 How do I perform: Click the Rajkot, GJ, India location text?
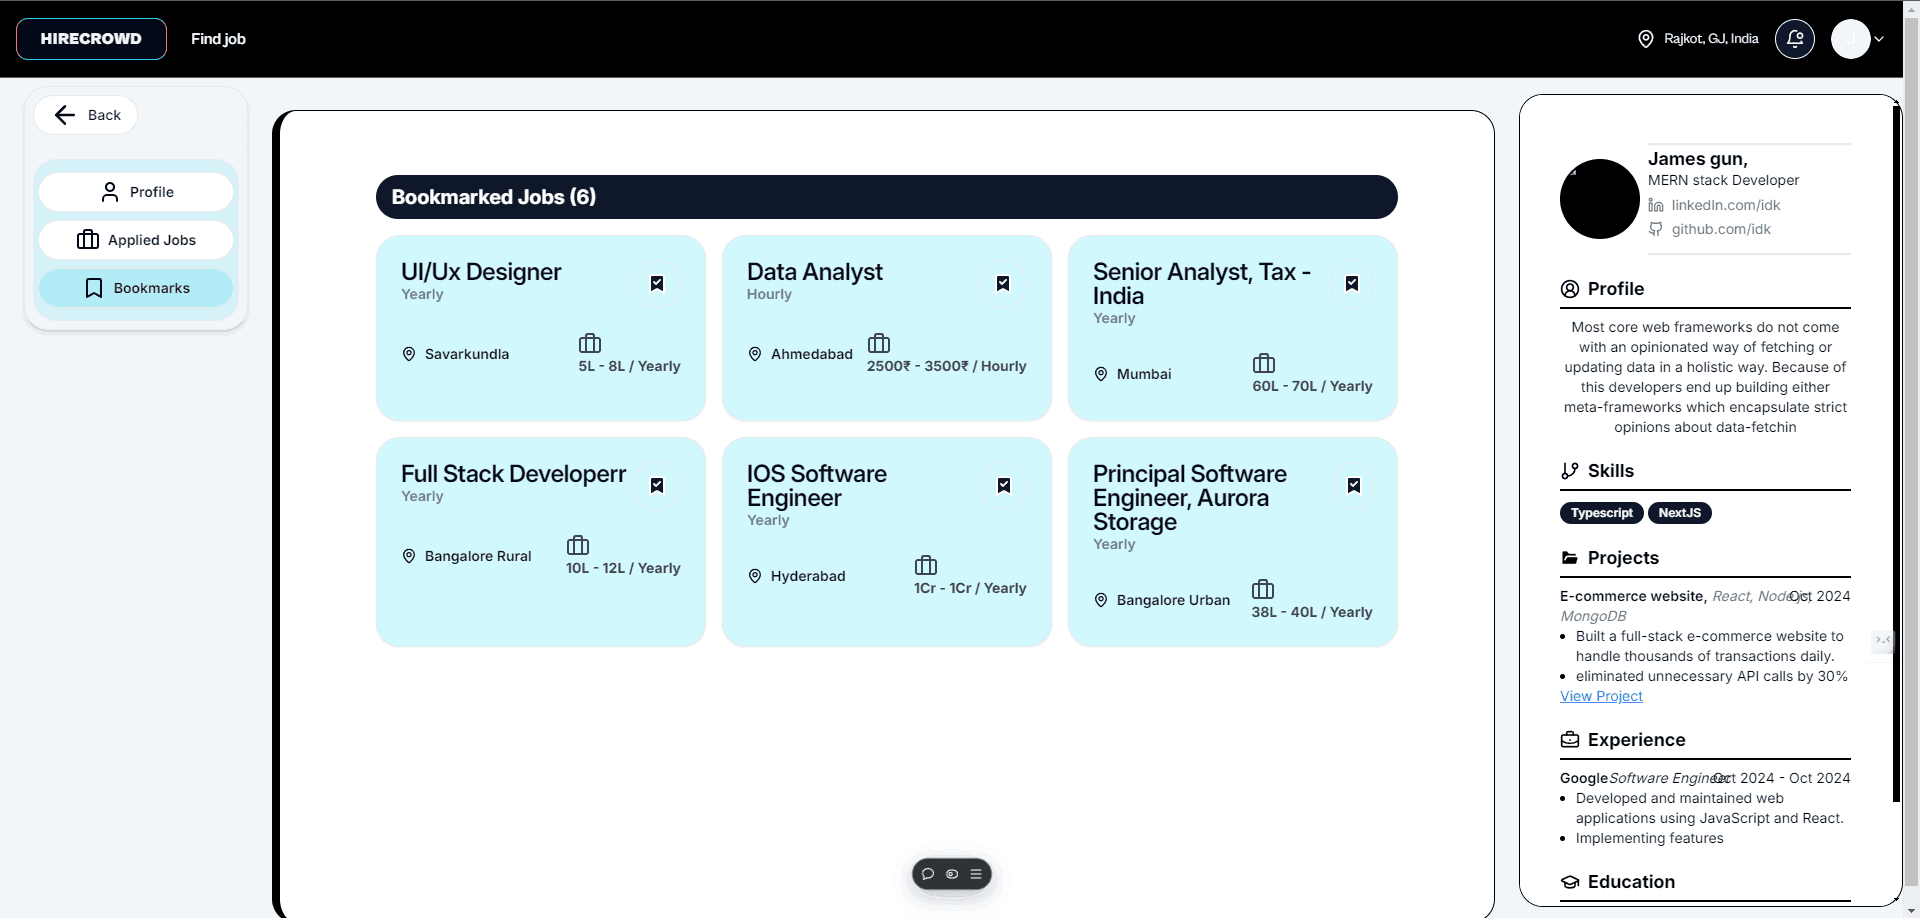coord(1711,39)
